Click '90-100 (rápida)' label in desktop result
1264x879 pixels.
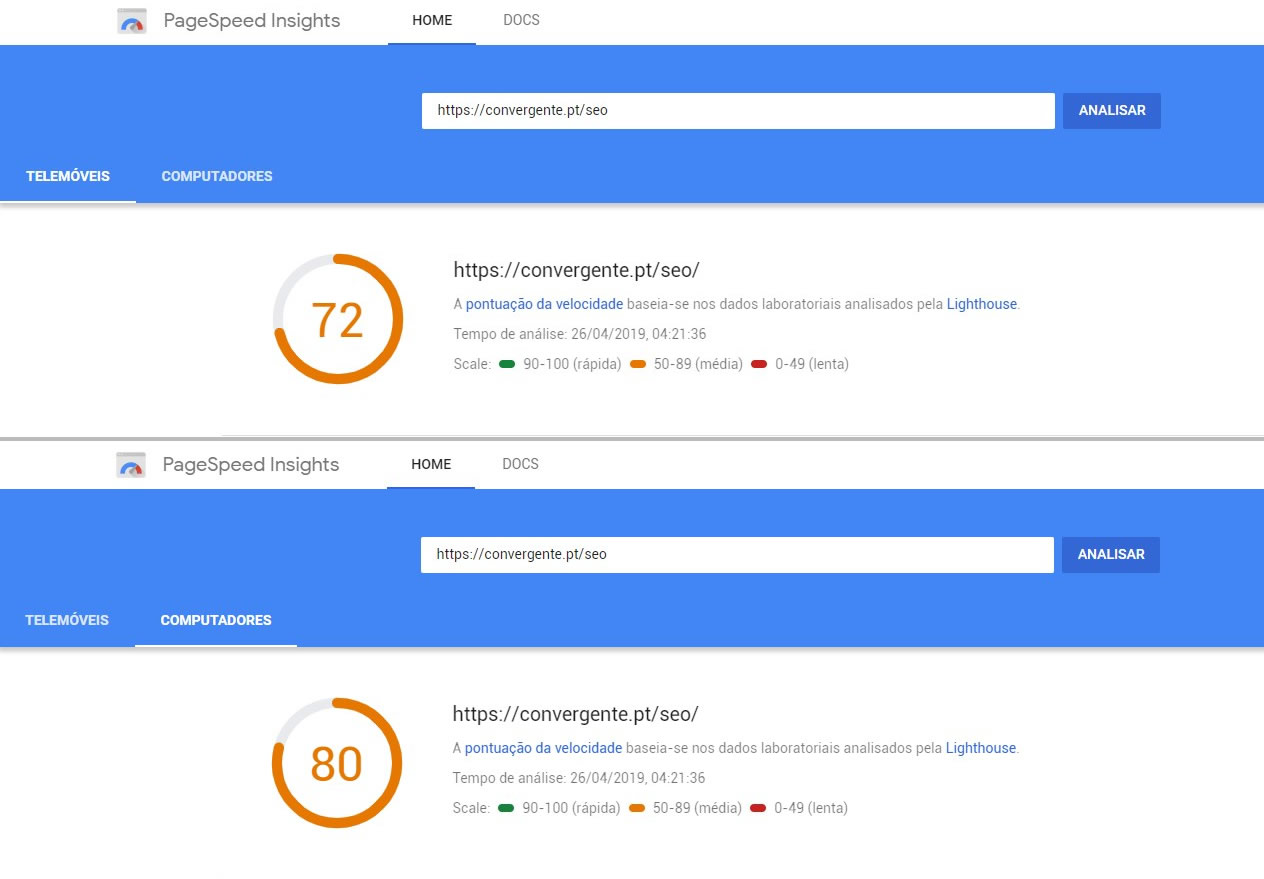point(571,808)
